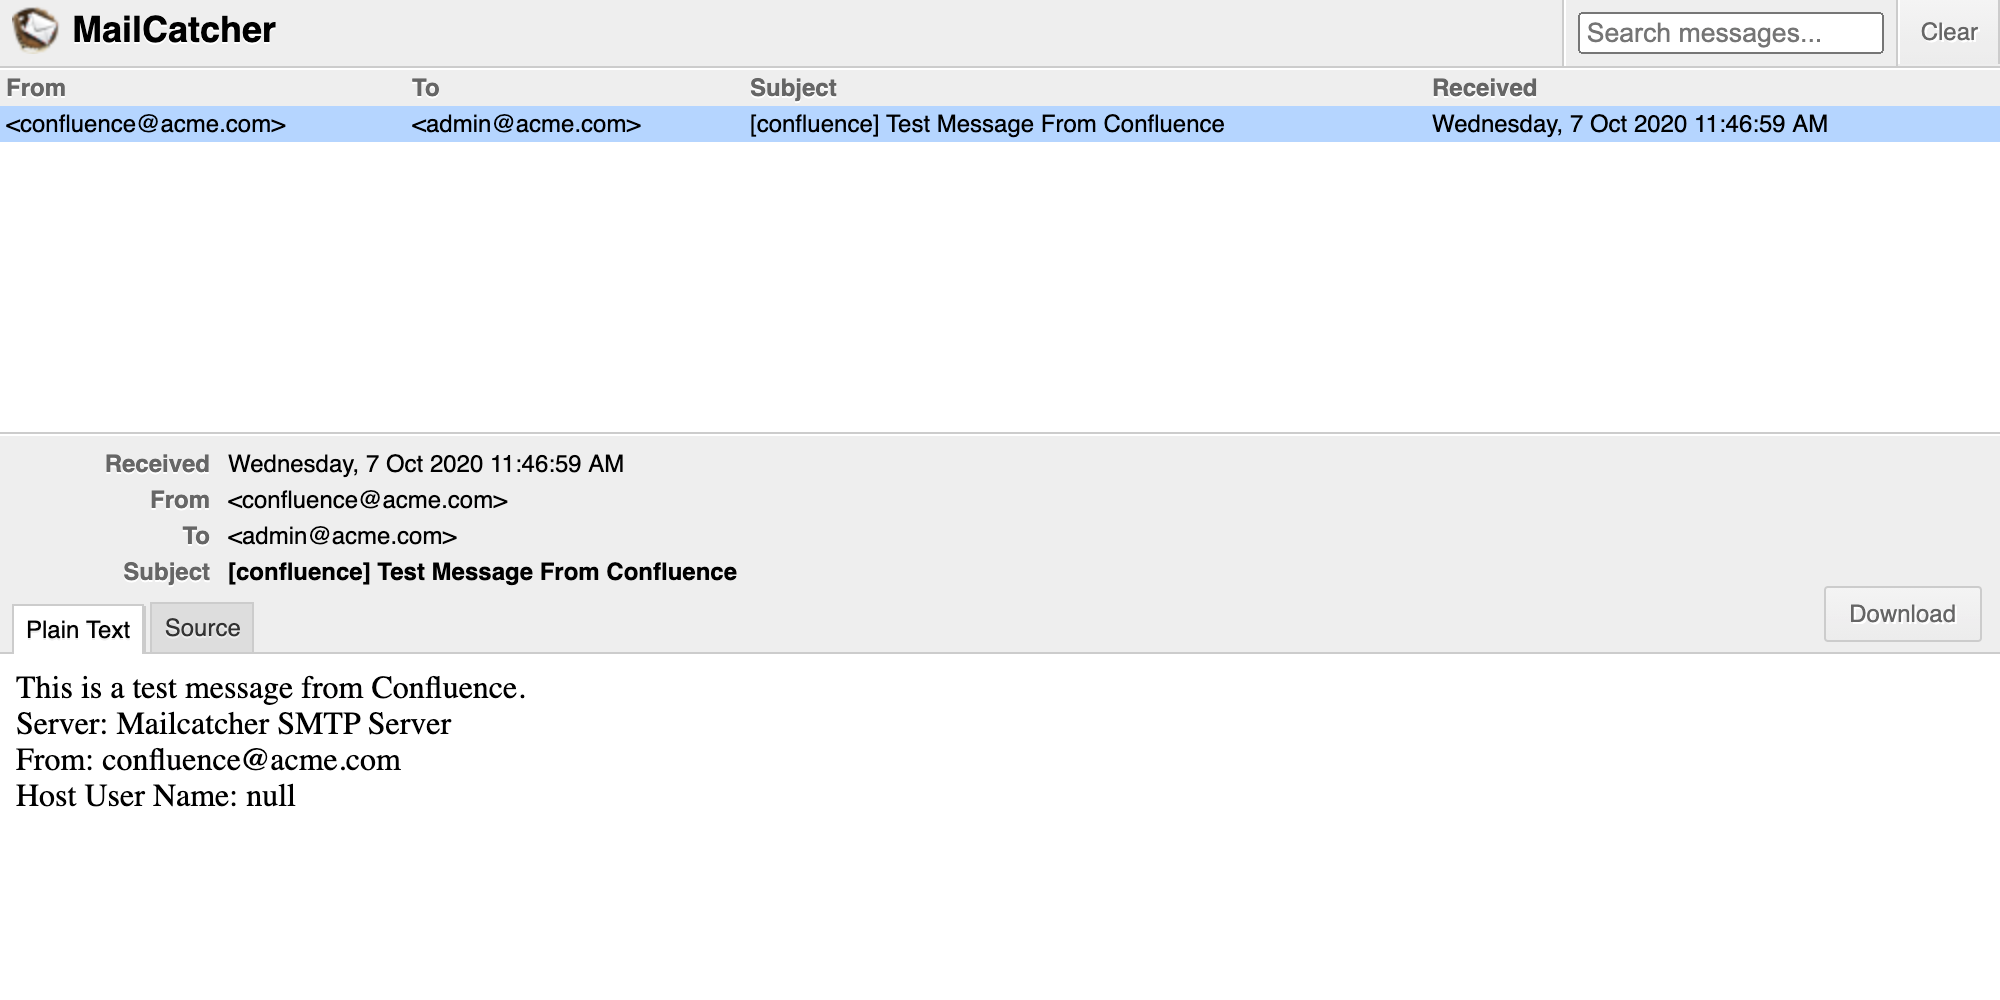The width and height of the screenshot is (2000, 1000).
Task: Click the Received column header
Action: pos(1483,88)
